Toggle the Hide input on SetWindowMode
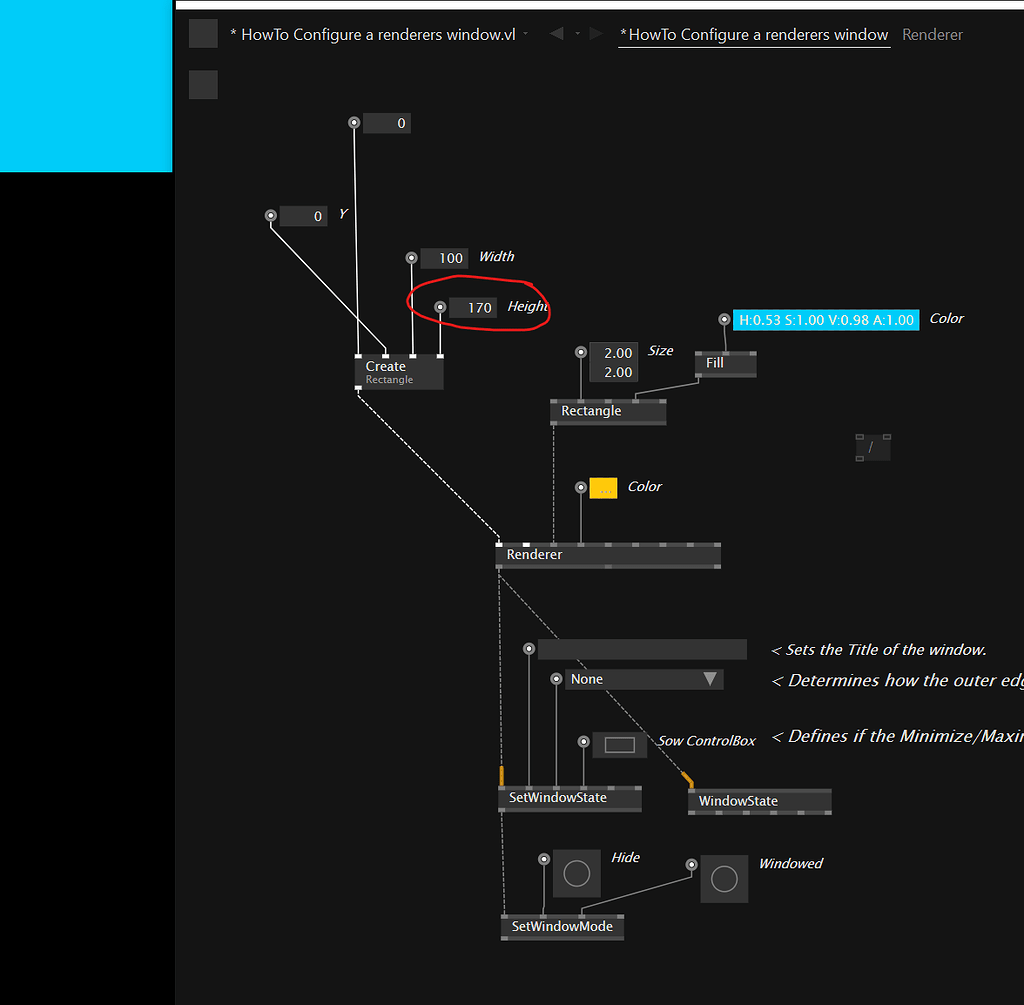Screen dimensions: 1024x1005 (576, 873)
